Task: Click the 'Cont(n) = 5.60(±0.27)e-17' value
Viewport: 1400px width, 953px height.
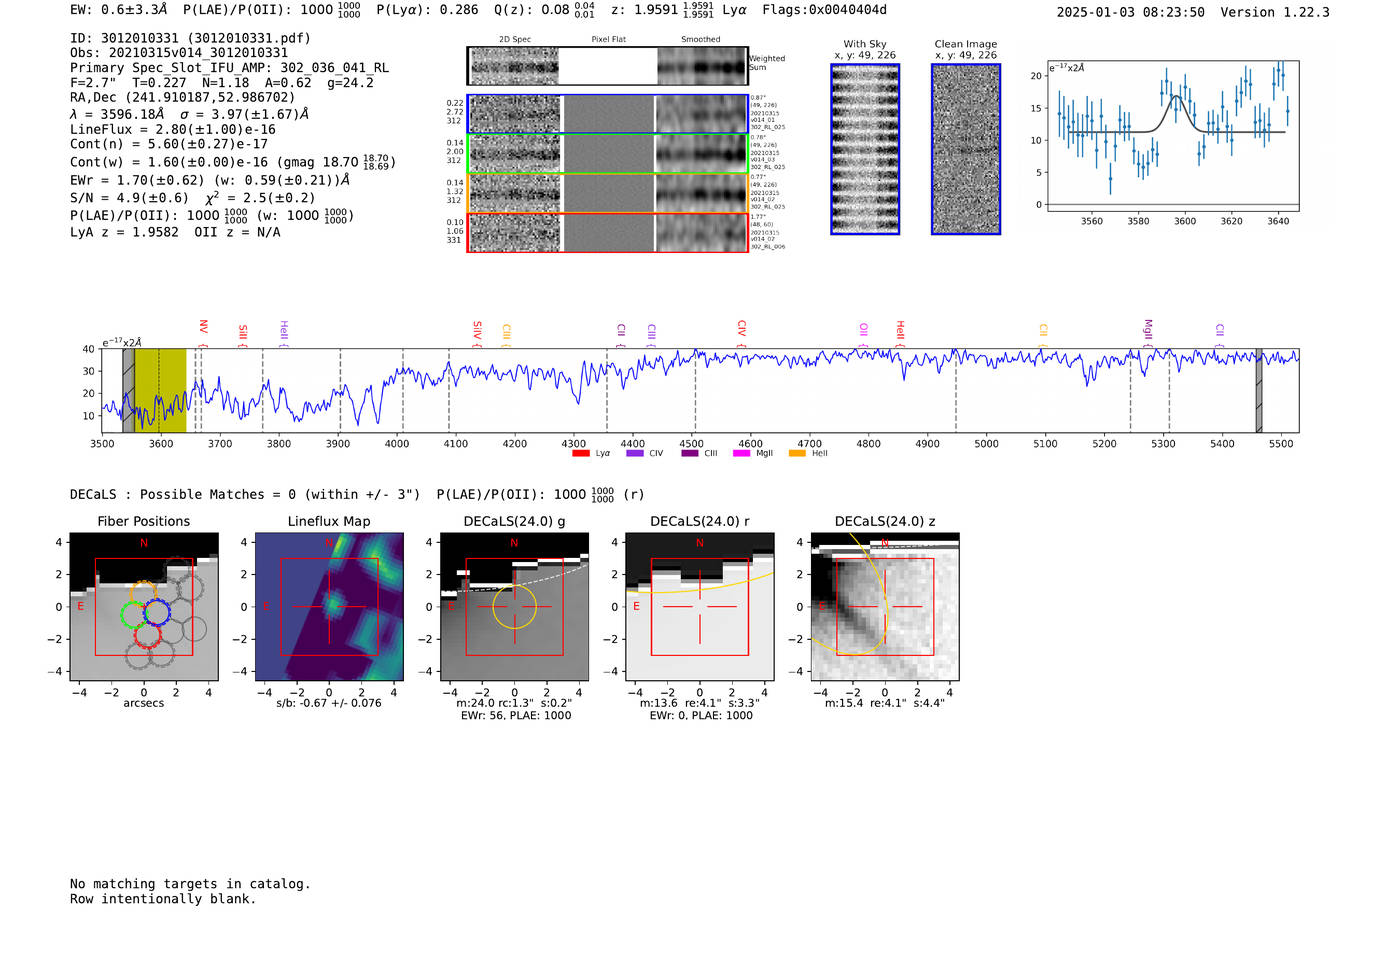Action: coord(169,144)
